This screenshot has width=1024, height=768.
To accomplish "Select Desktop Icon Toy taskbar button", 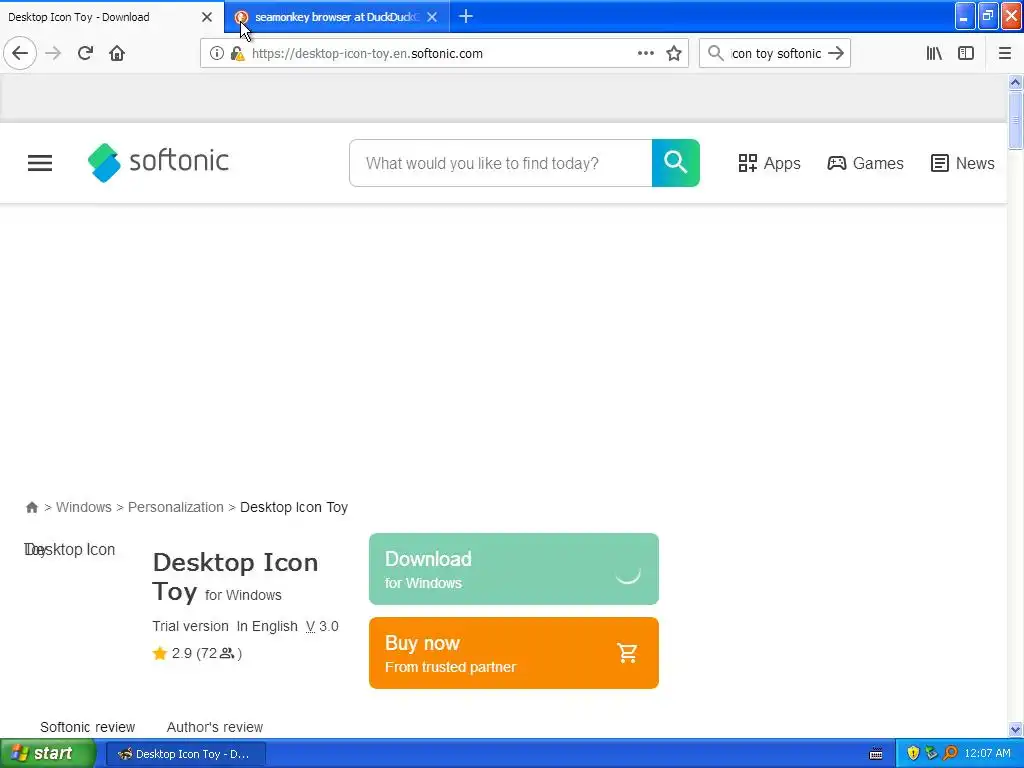I will [x=185, y=754].
